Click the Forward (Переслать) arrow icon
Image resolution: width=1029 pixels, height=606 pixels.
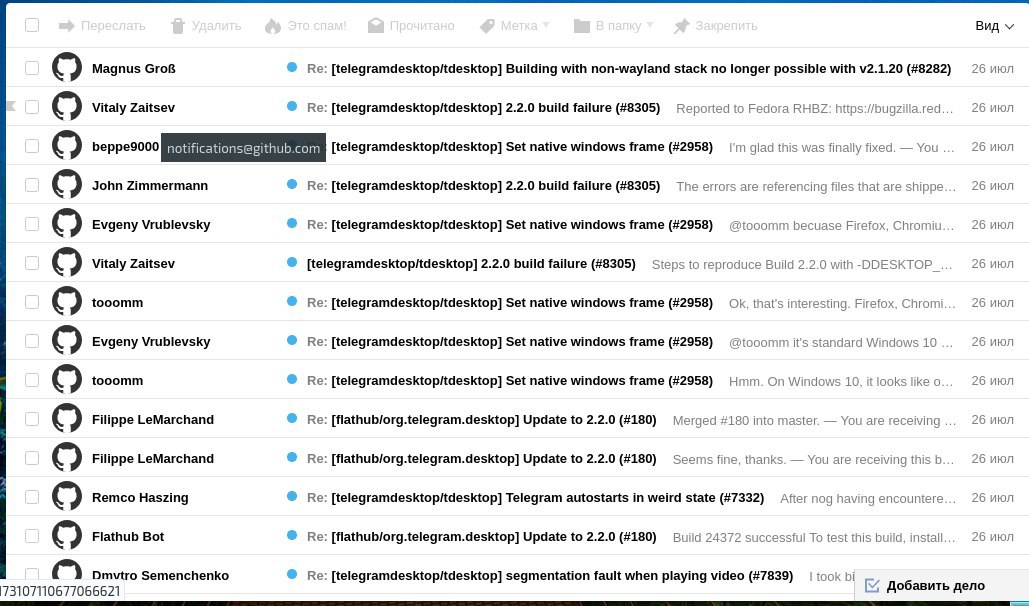(x=66, y=26)
